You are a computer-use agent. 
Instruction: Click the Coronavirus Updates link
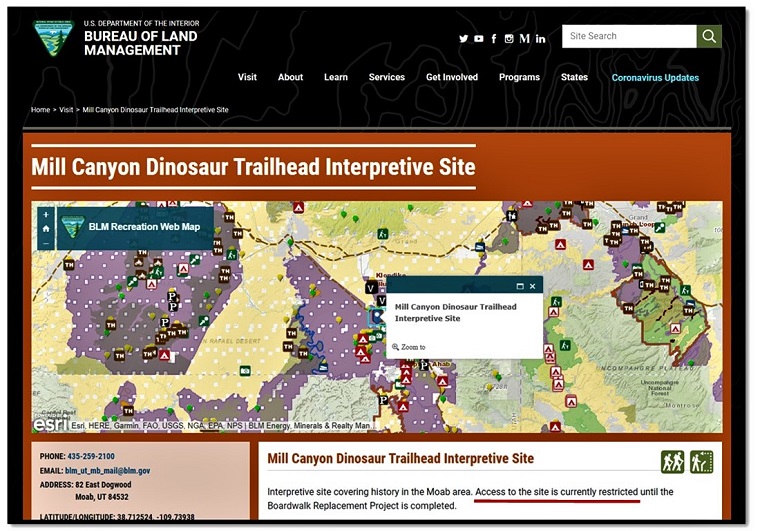655,77
